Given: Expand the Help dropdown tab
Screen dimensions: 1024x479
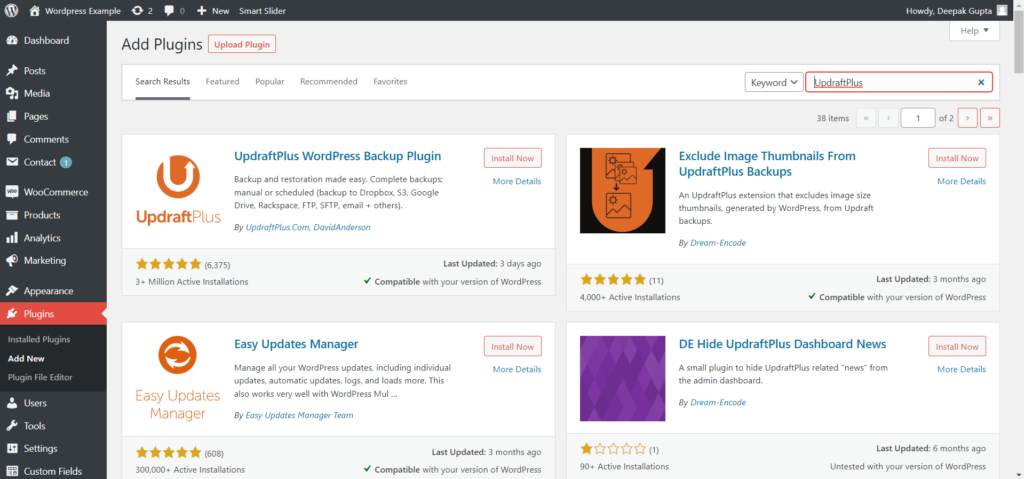Looking at the screenshot, I should click(974, 30).
